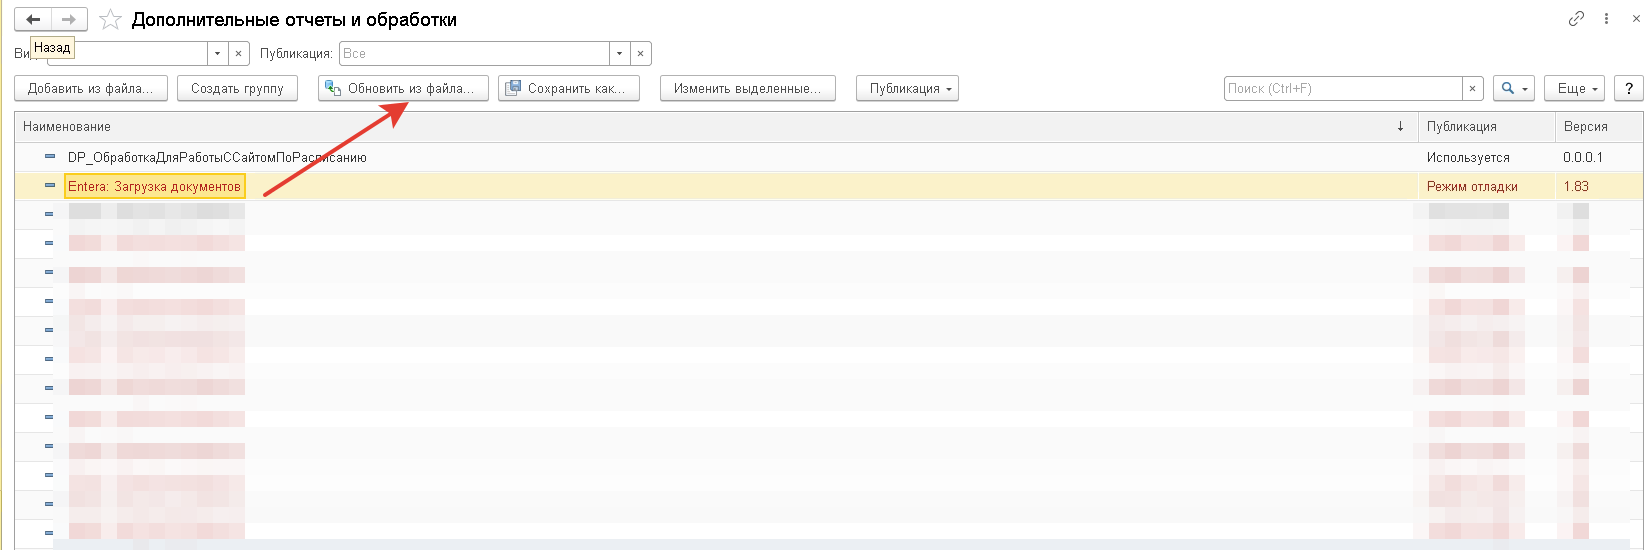Go forward with the right arrow button
Screen dimensions: 1651x550
(x=69, y=19)
